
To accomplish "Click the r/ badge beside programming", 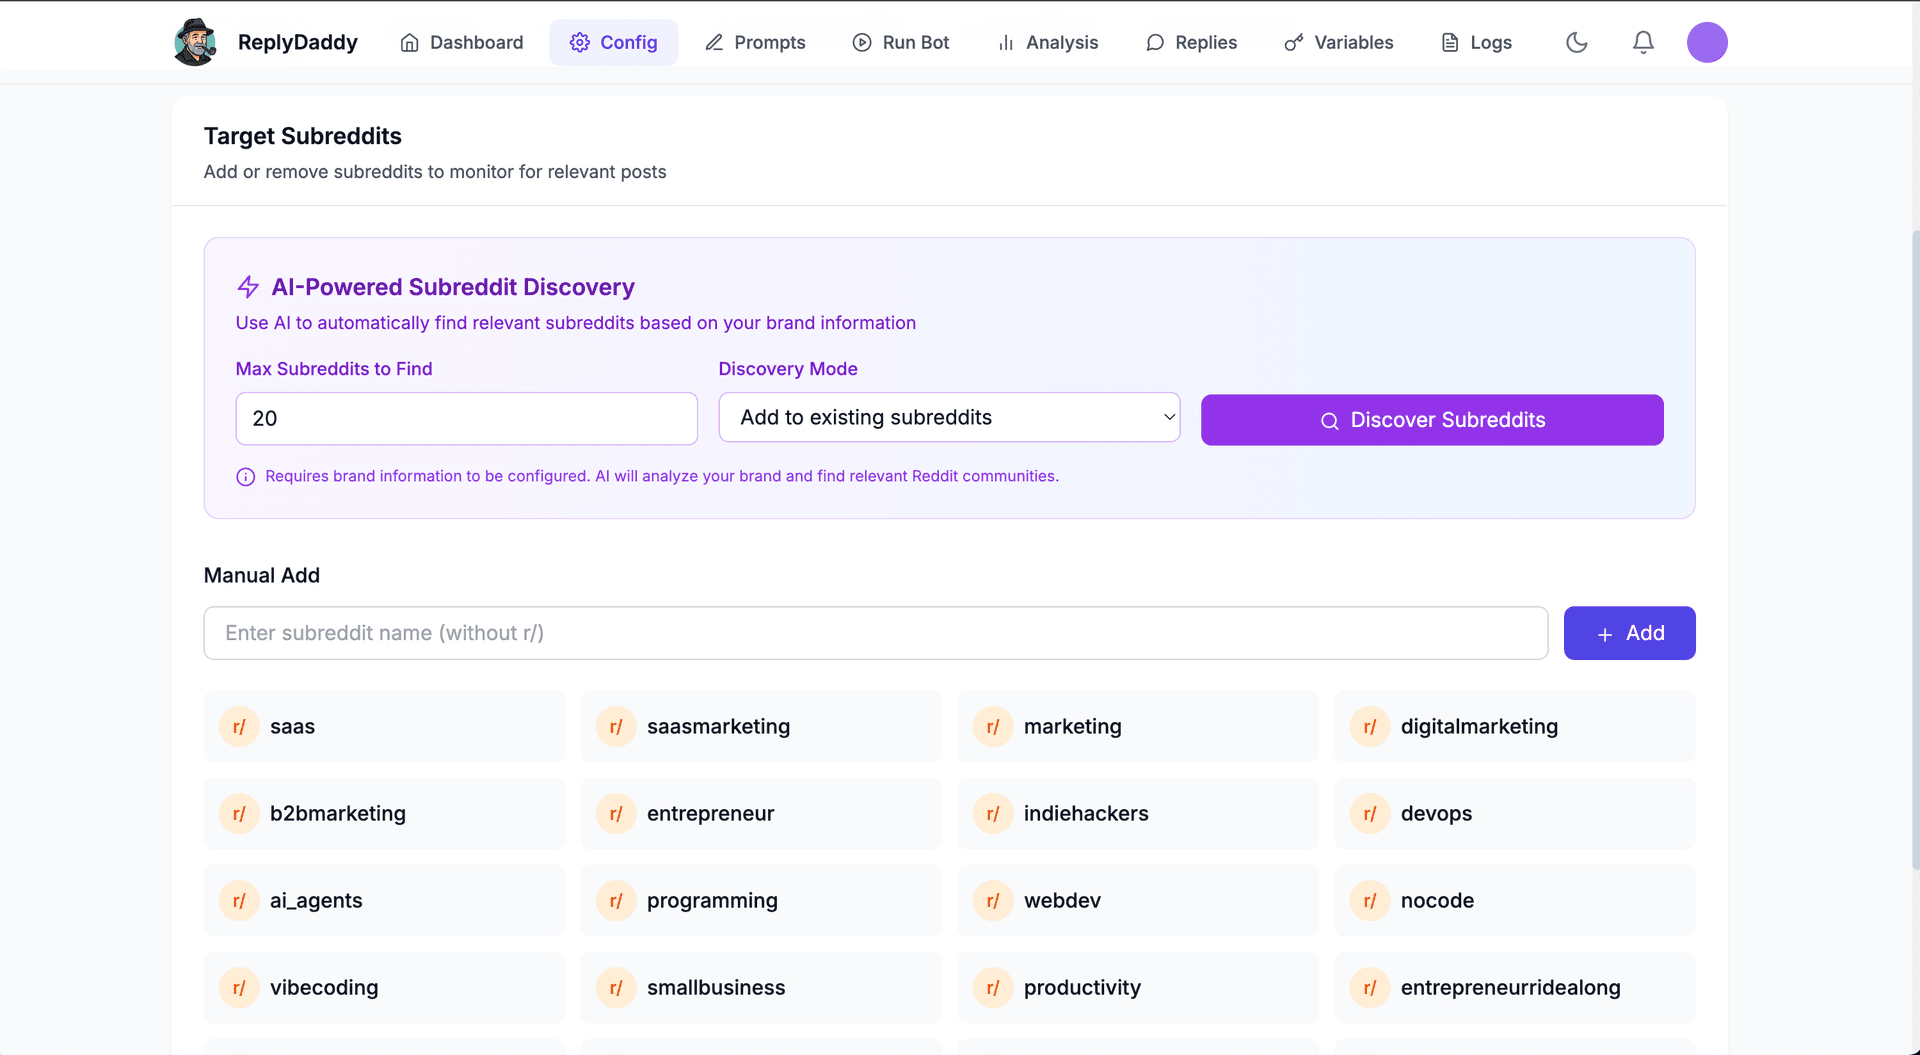I will point(616,901).
